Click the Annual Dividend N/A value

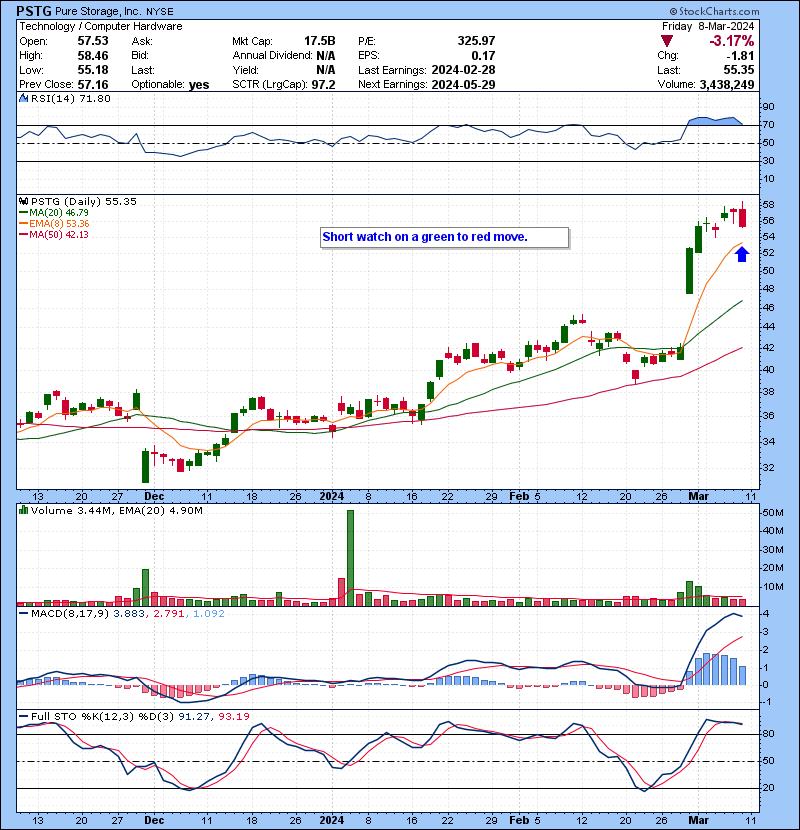326,56
